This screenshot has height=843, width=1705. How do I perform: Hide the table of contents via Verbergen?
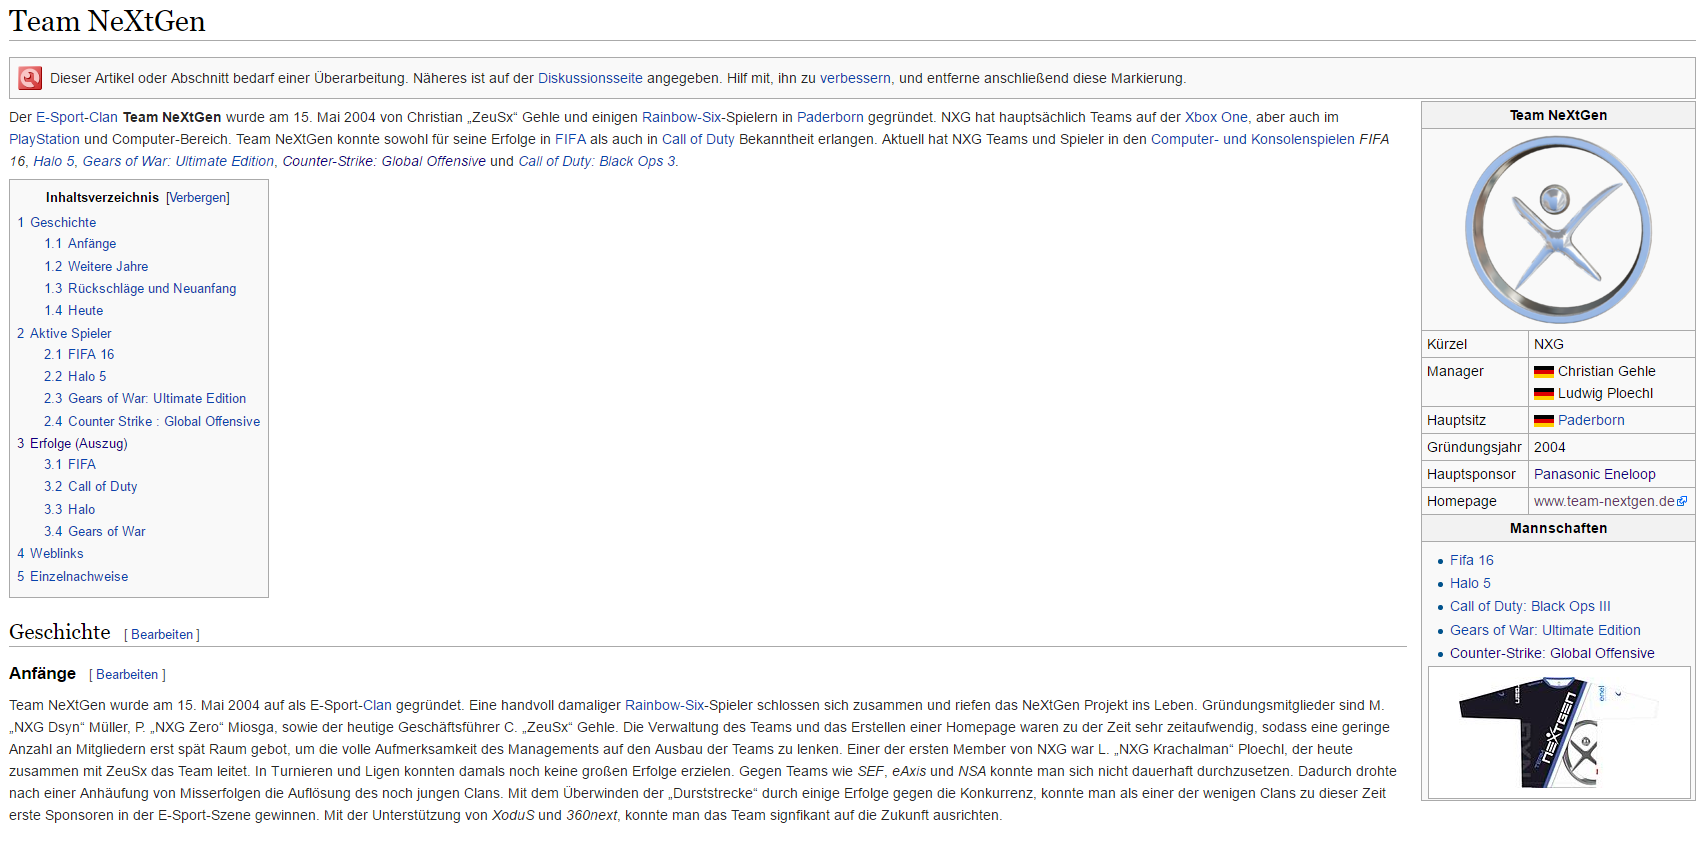[x=198, y=198]
